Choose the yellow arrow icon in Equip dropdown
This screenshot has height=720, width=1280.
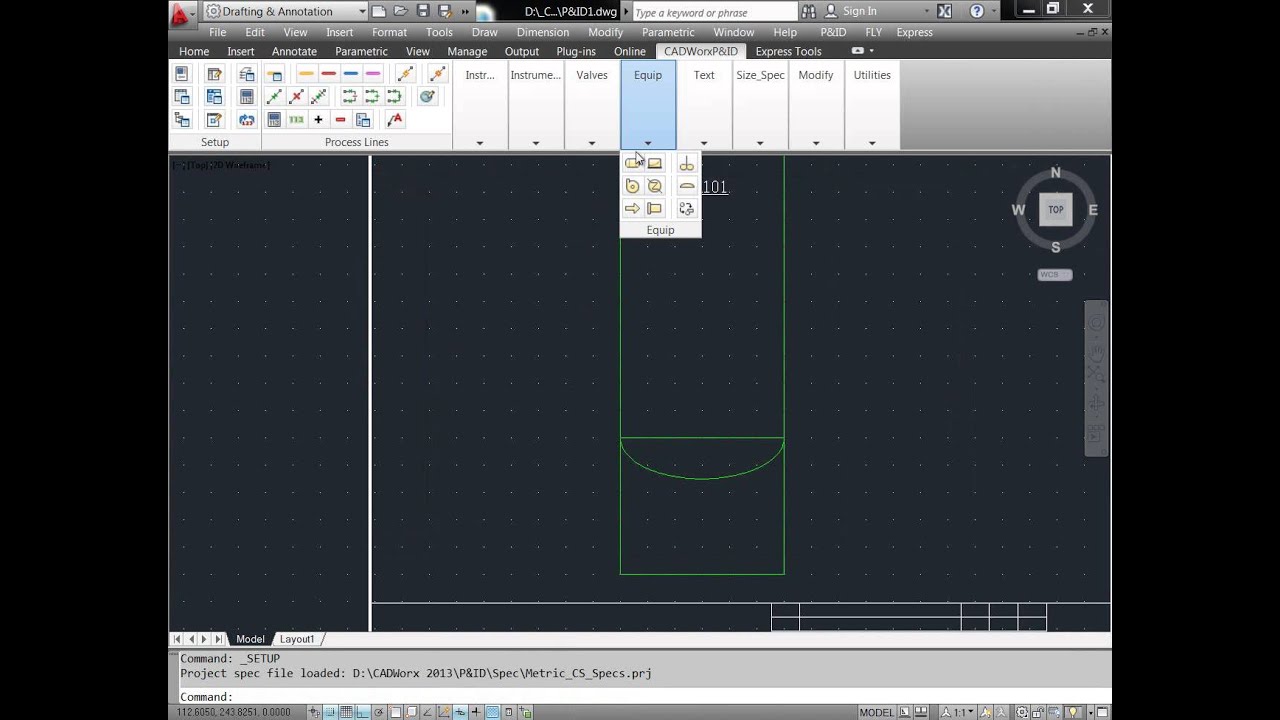[x=632, y=209]
